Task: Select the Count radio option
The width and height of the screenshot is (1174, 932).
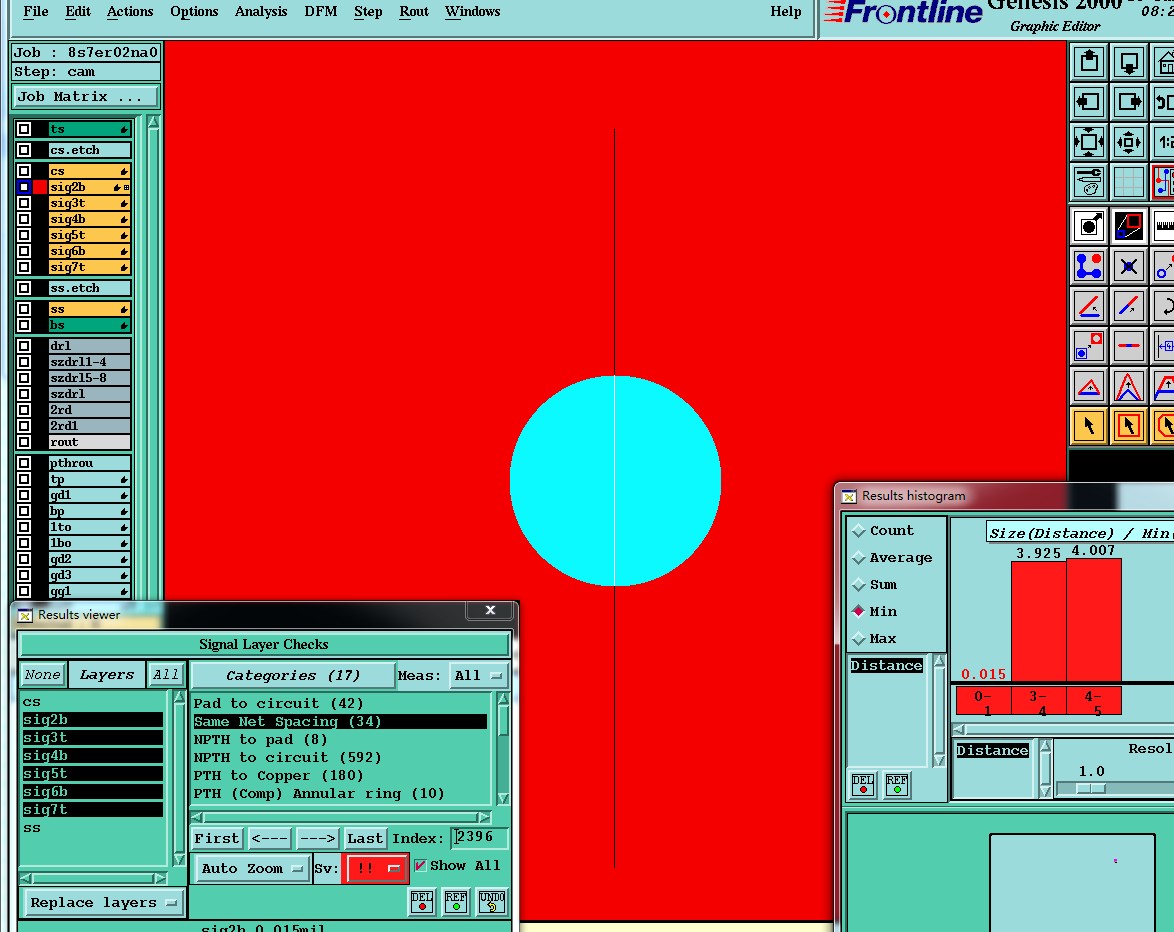Action: 859,531
